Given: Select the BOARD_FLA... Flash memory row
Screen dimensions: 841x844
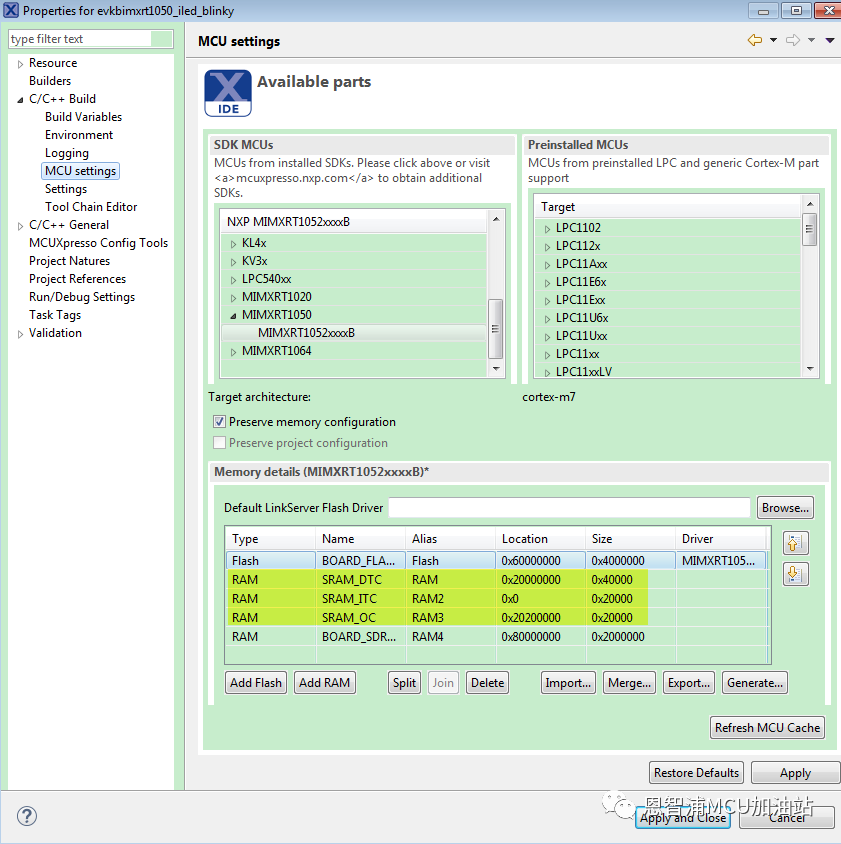Looking at the screenshot, I should point(496,560).
